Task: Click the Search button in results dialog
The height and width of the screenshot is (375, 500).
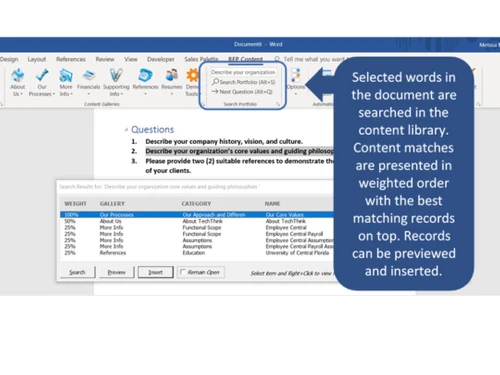Action: (77, 272)
